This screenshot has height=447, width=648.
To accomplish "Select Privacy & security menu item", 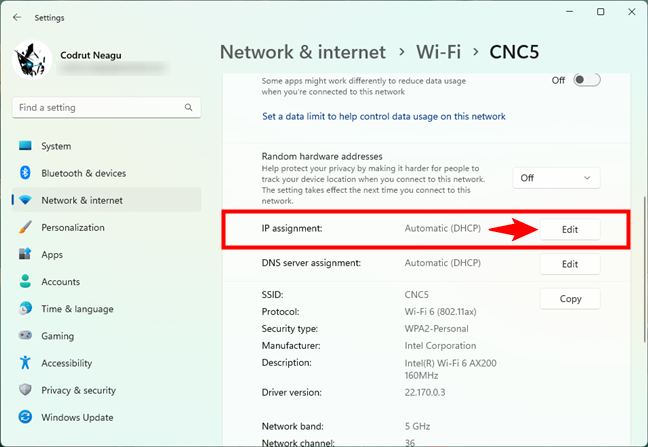I will coord(79,390).
